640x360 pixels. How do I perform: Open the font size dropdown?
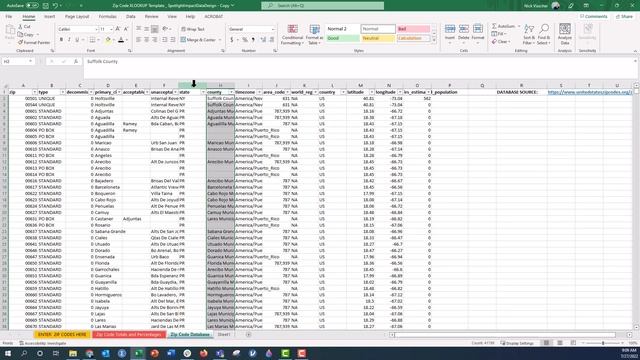pos(111,29)
